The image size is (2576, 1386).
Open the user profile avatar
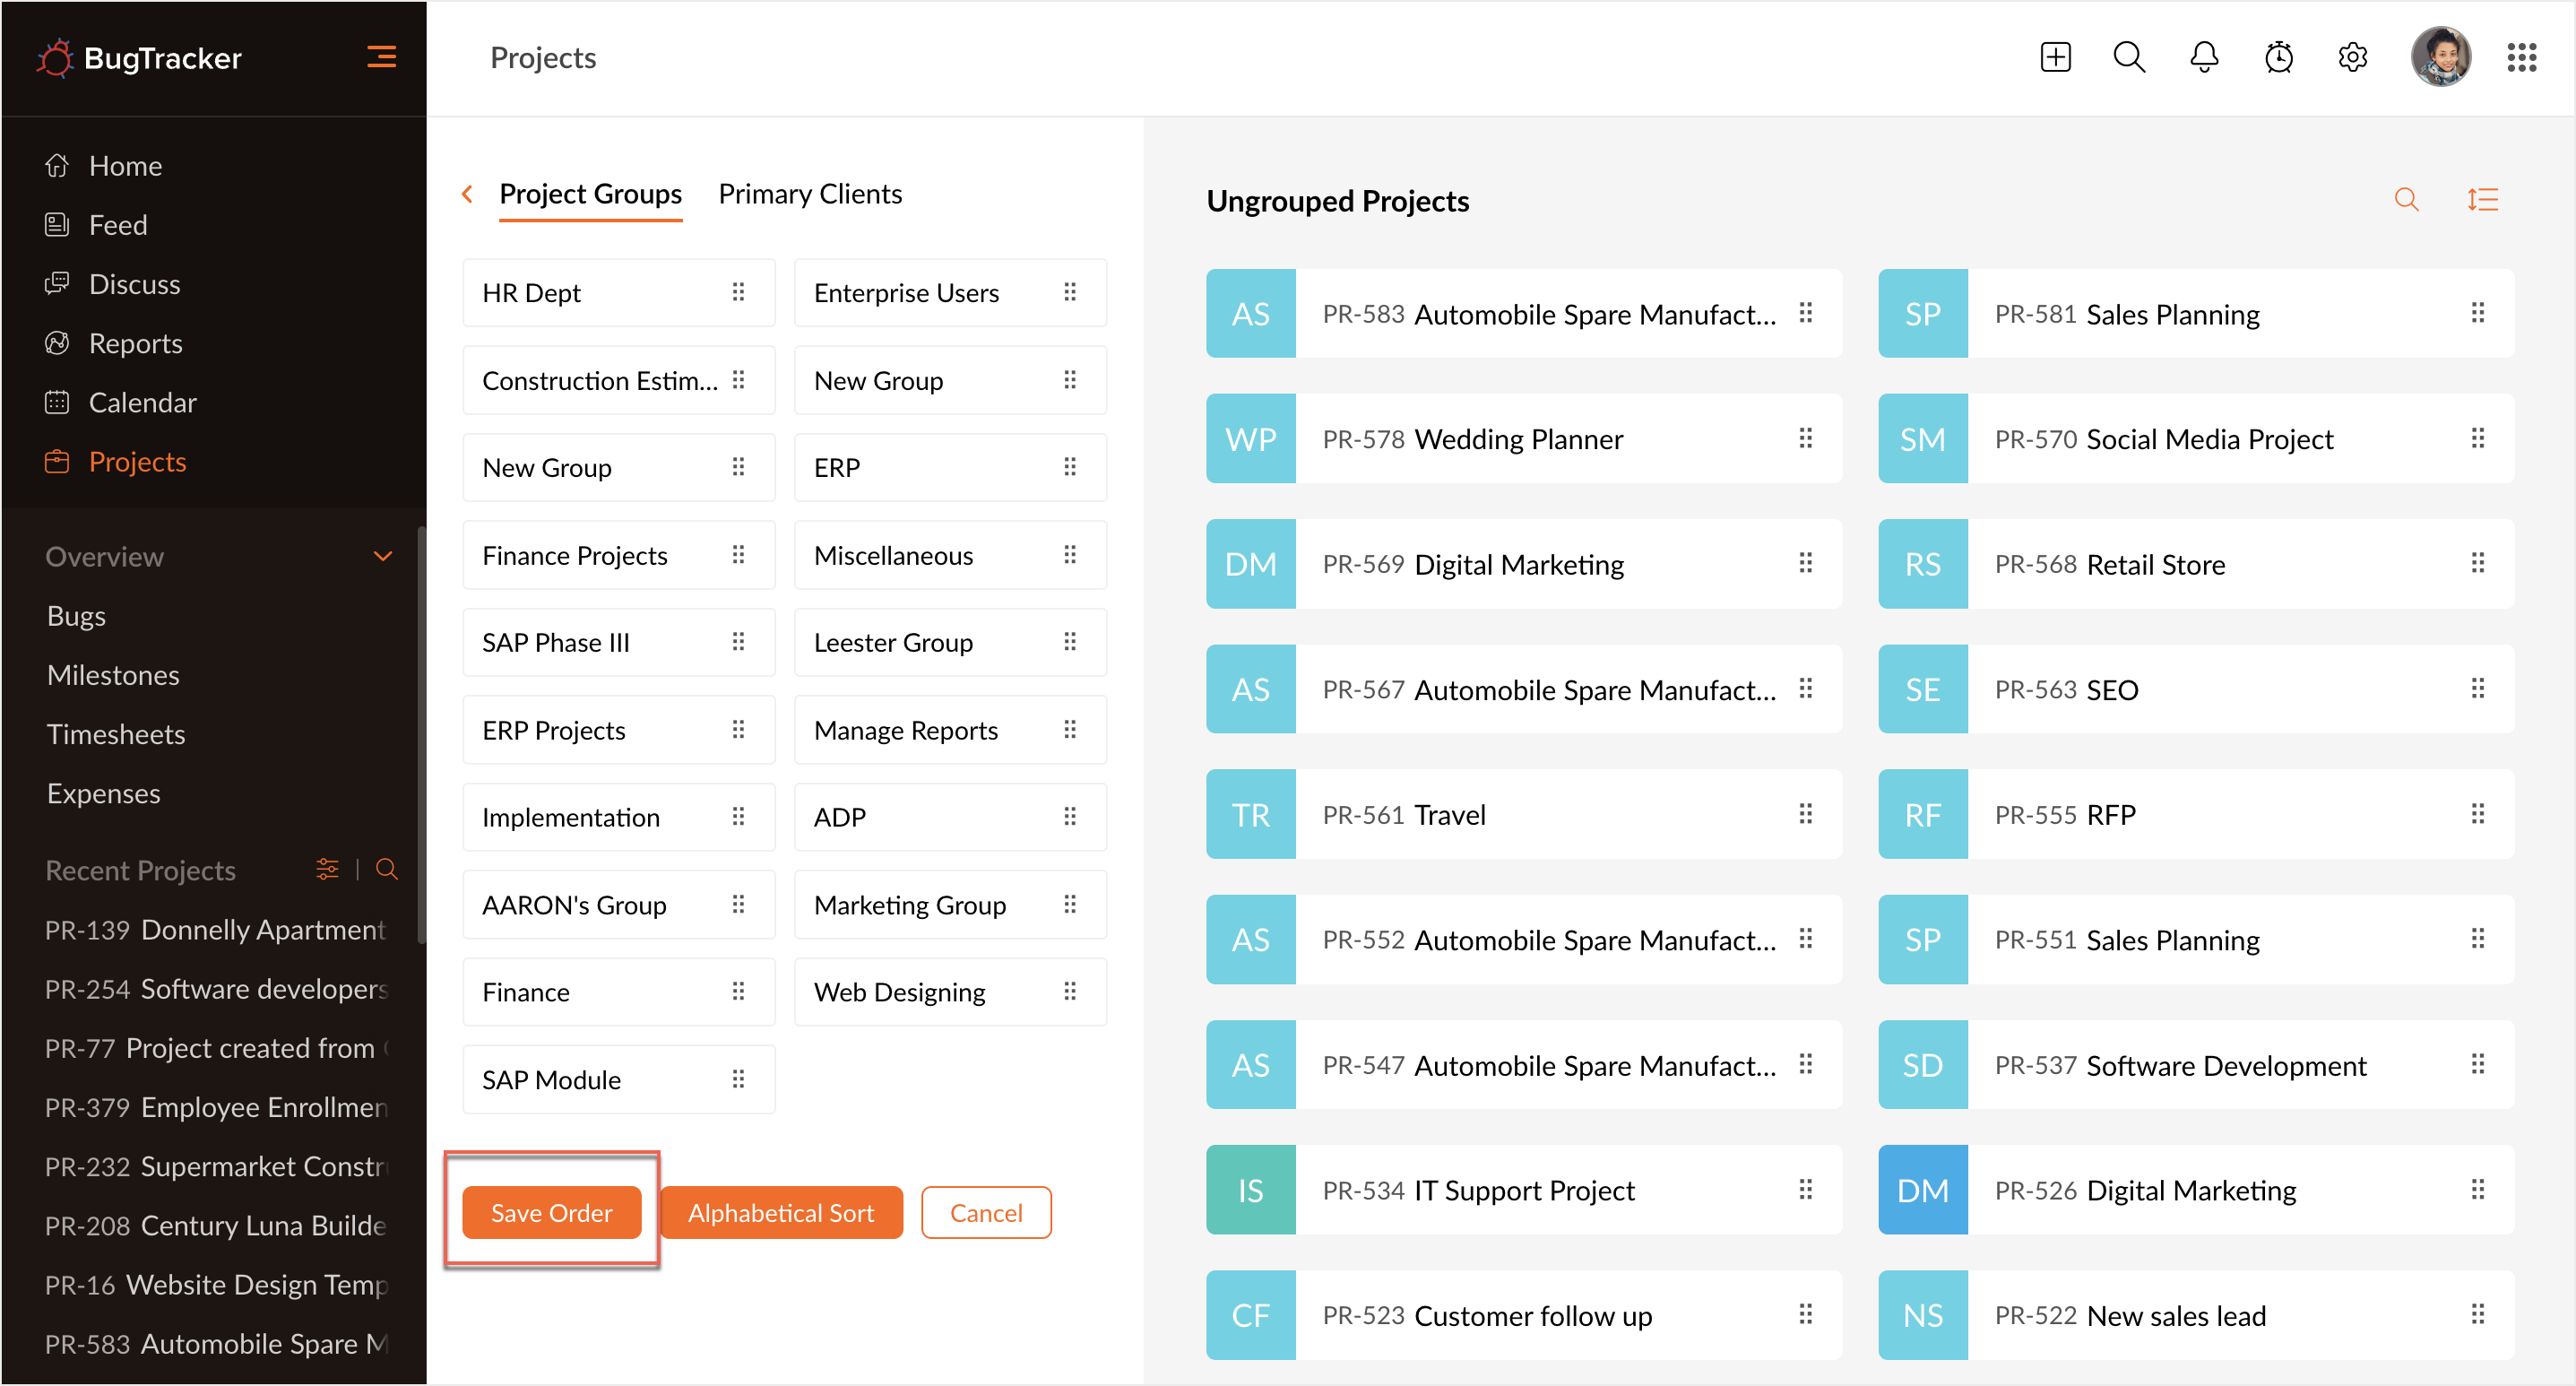(x=2440, y=57)
